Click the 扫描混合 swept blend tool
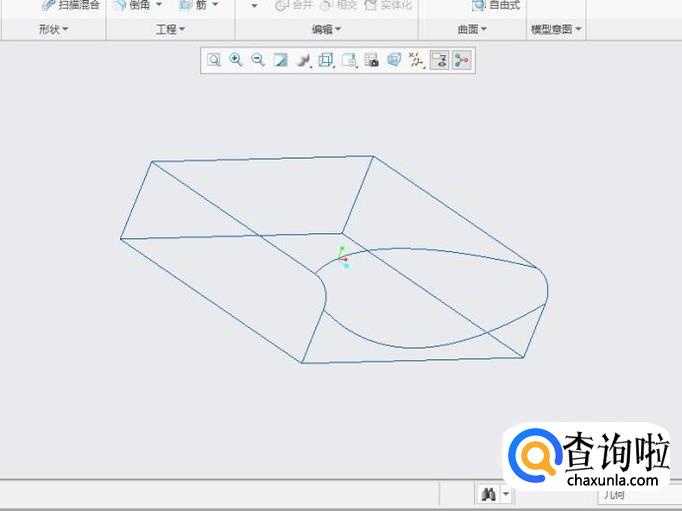Image resolution: width=682 pixels, height=511 pixels. pos(71,5)
